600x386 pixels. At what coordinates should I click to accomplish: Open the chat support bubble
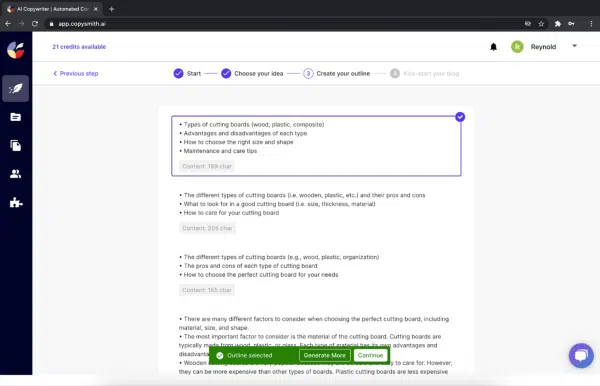click(x=581, y=355)
